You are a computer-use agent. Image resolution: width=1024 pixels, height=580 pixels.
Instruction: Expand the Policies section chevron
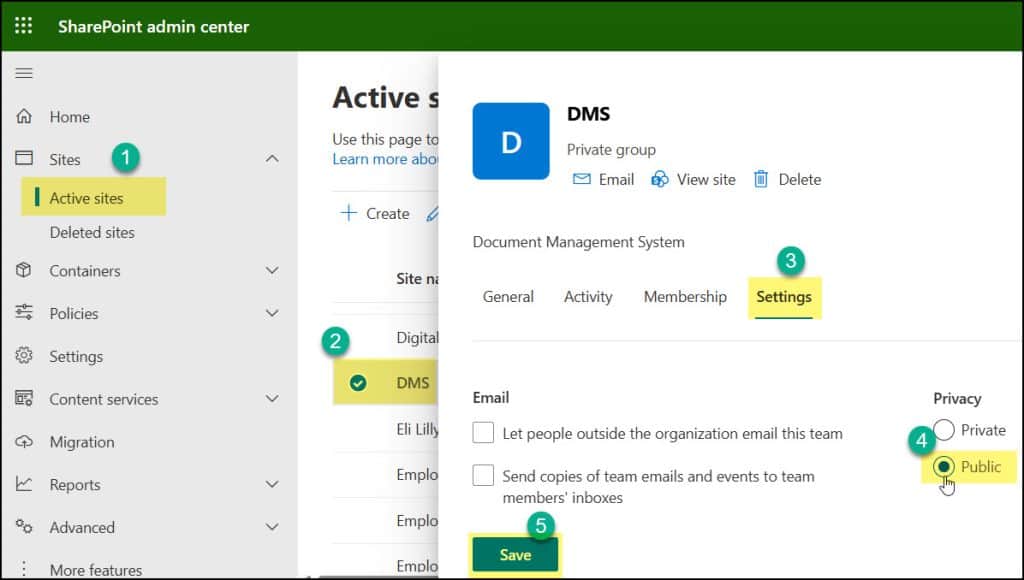point(272,313)
